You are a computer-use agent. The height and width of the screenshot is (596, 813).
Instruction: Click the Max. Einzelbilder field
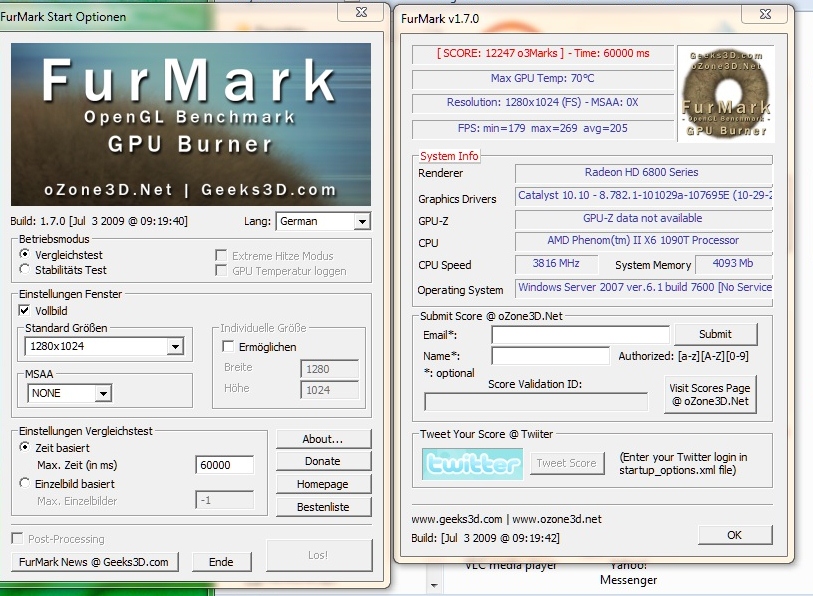[x=225, y=500]
